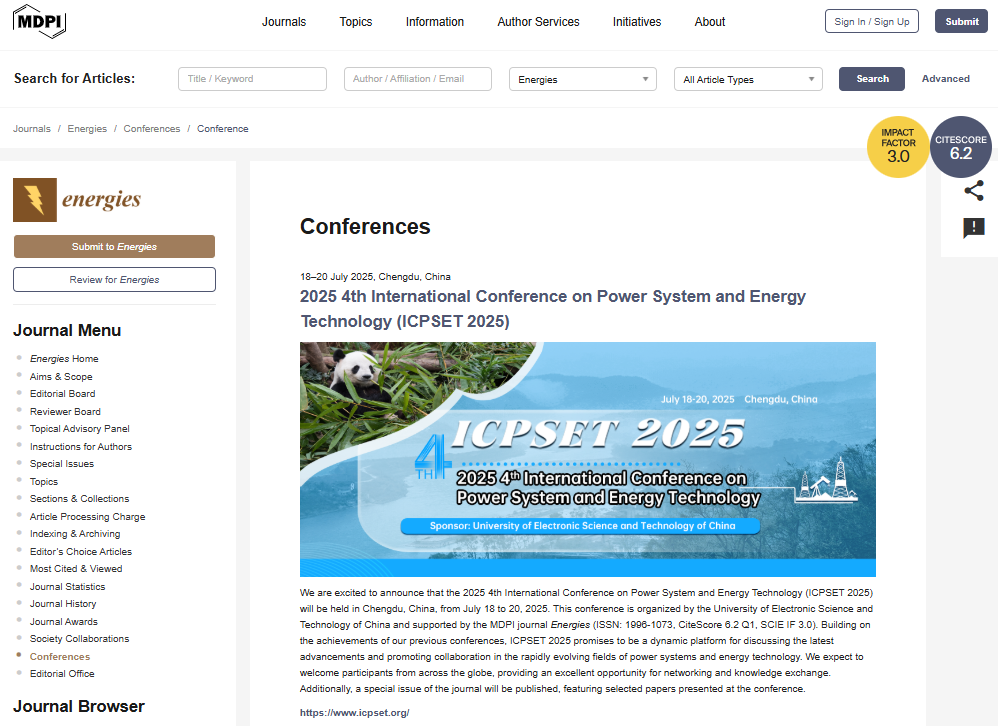Open Energies Home in Journal Menu
The width and height of the screenshot is (998, 726).
(x=64, y=359)
